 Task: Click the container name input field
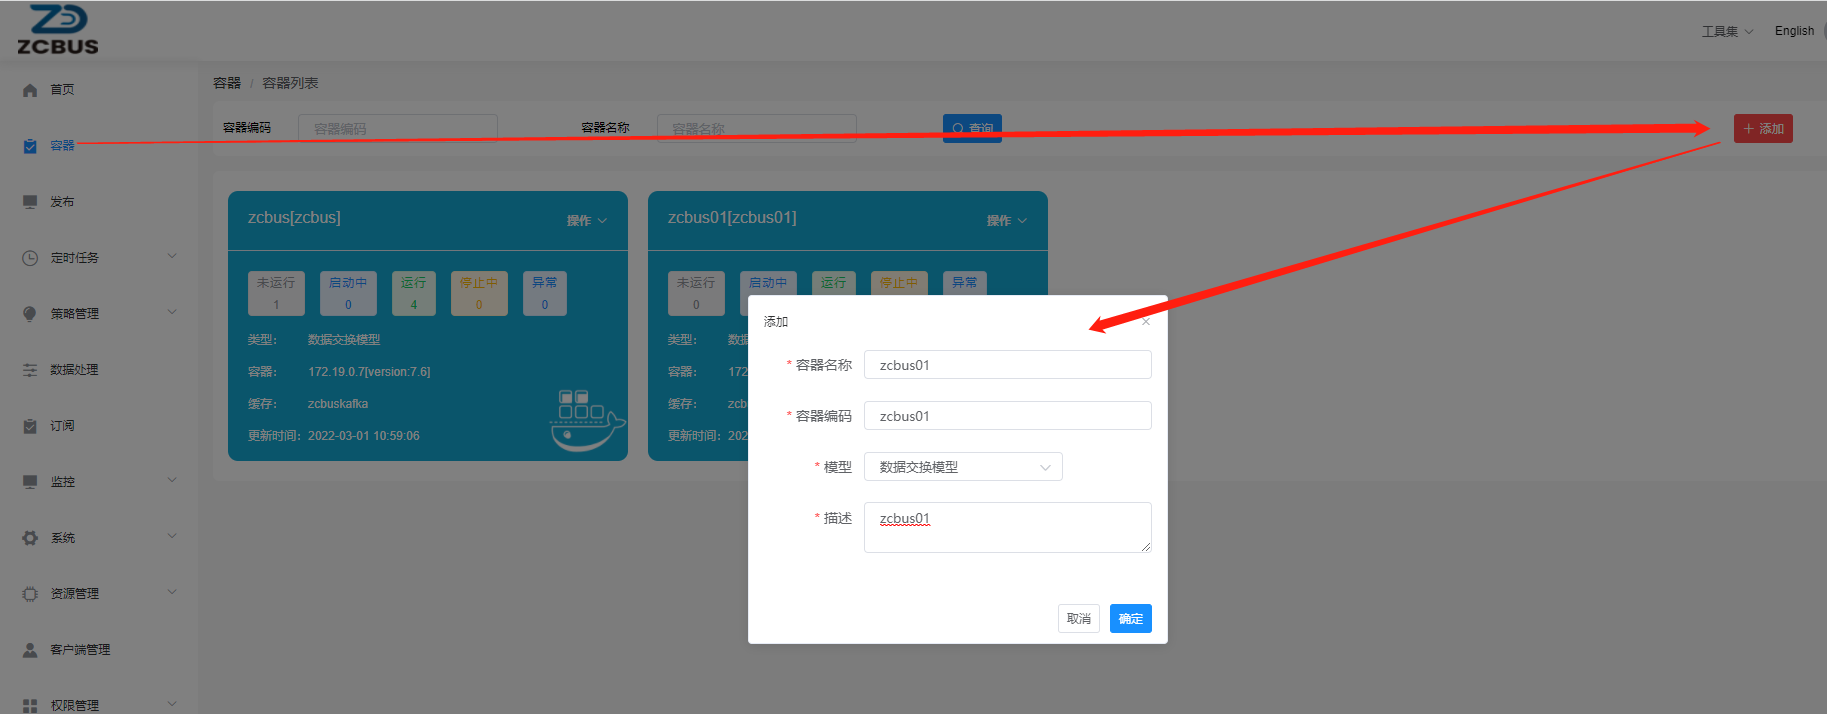[1007, 365]
